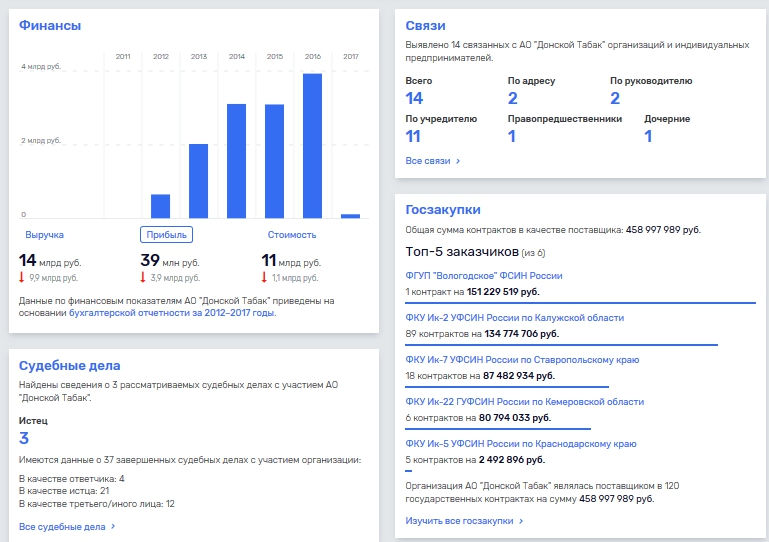Click "В качестве ответчика: 4" line
The width and height of the screenshot is (769, 542).
pos(72,479)
